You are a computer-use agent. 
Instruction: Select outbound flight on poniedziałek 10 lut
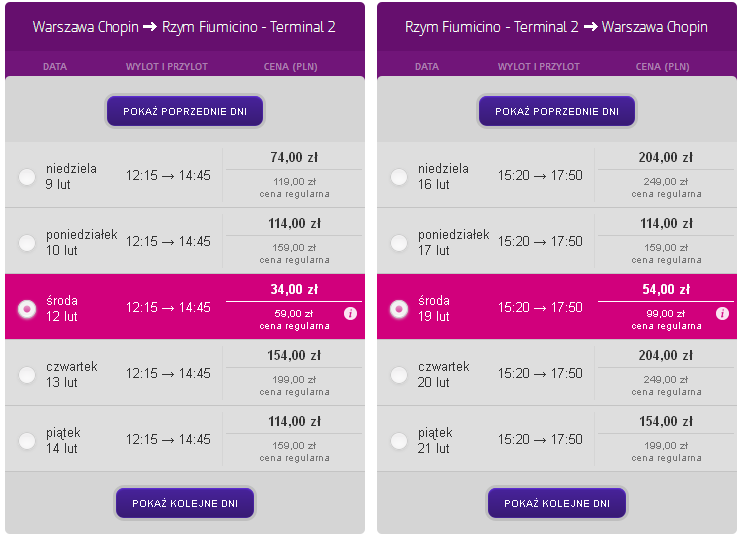(x=27, y=243)
